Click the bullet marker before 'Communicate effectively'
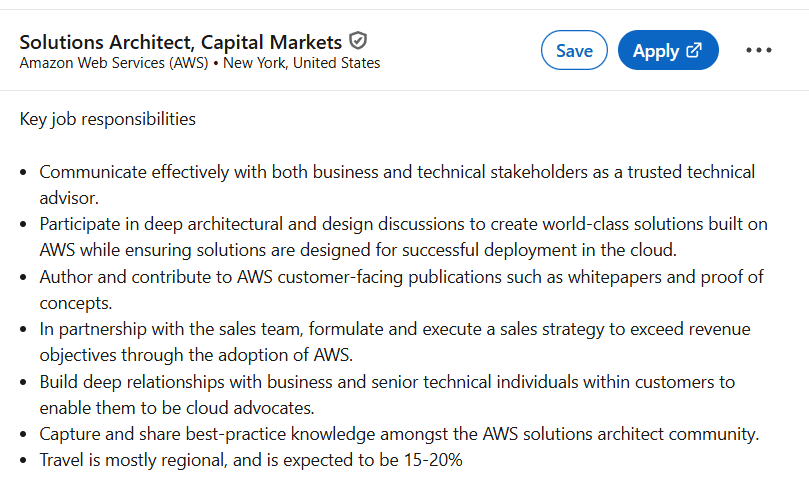Image resolution: width=809 pixels, height=495 pixels. pyautogui.click(x=25, y=173)
